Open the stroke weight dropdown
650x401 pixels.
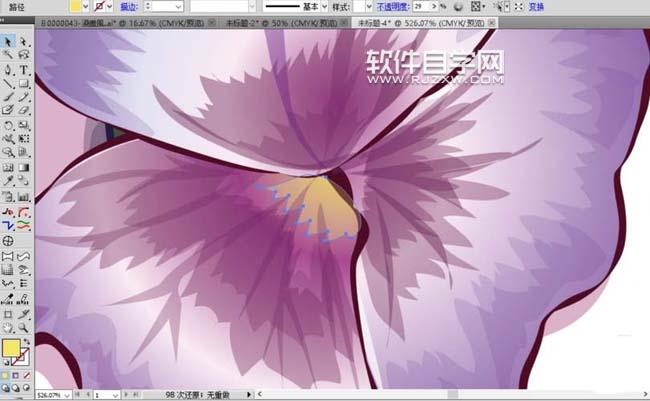tap(178, 7)
